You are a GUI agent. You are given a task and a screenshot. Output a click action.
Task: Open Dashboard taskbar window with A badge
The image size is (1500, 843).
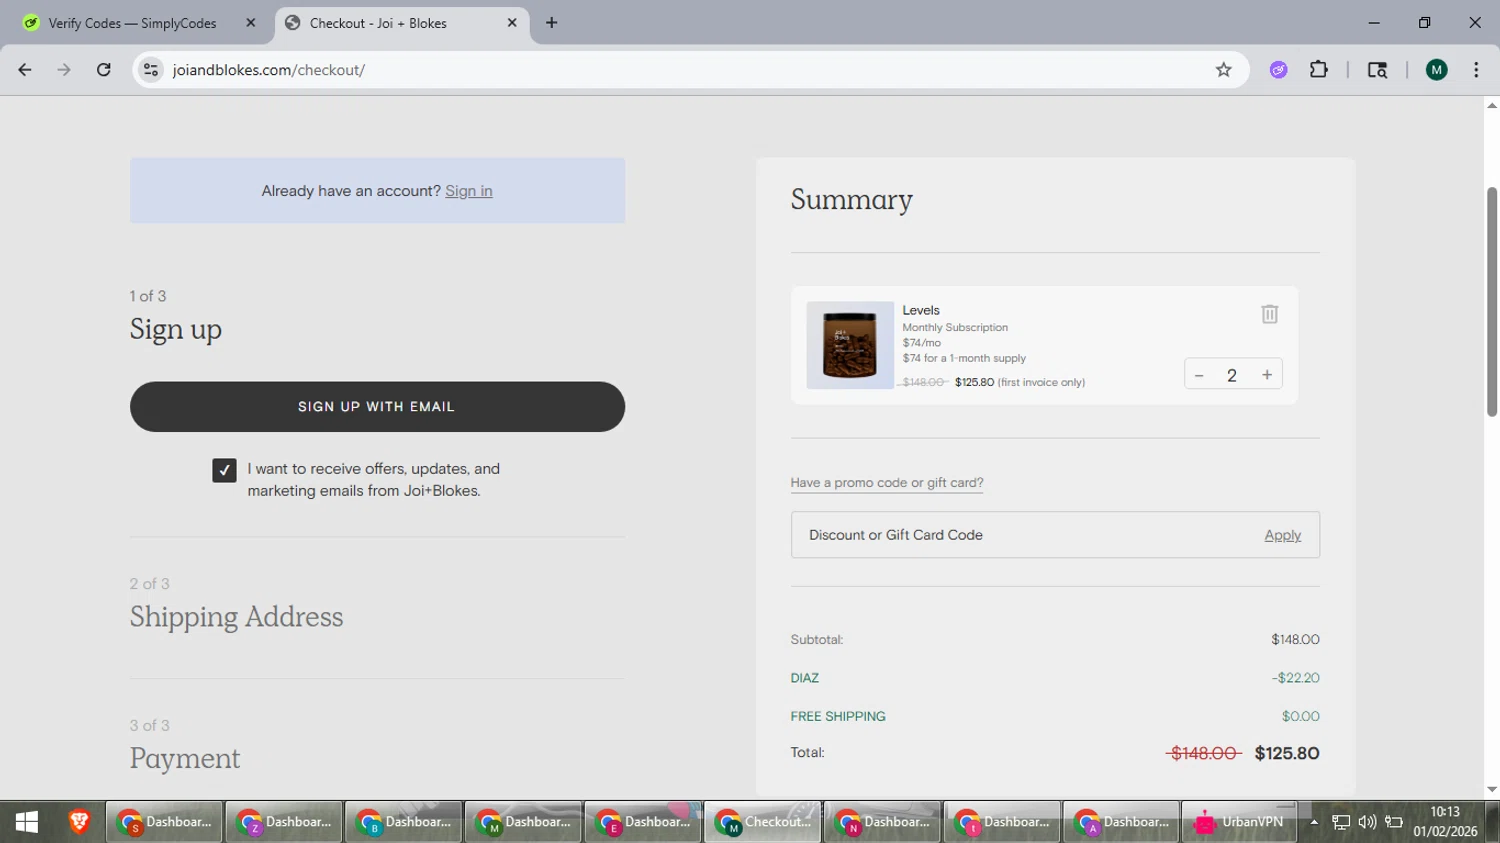[x=1121, y=823]
